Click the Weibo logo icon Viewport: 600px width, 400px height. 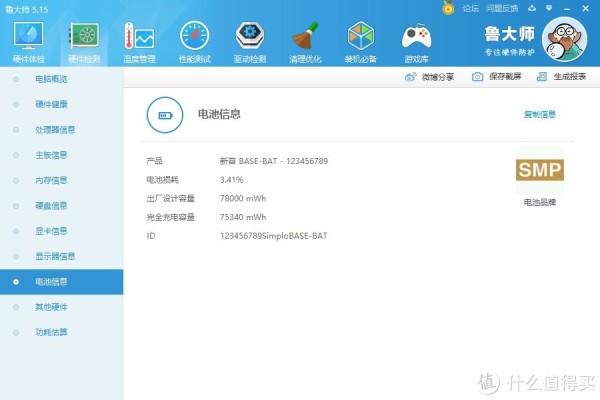coord(410,77)
